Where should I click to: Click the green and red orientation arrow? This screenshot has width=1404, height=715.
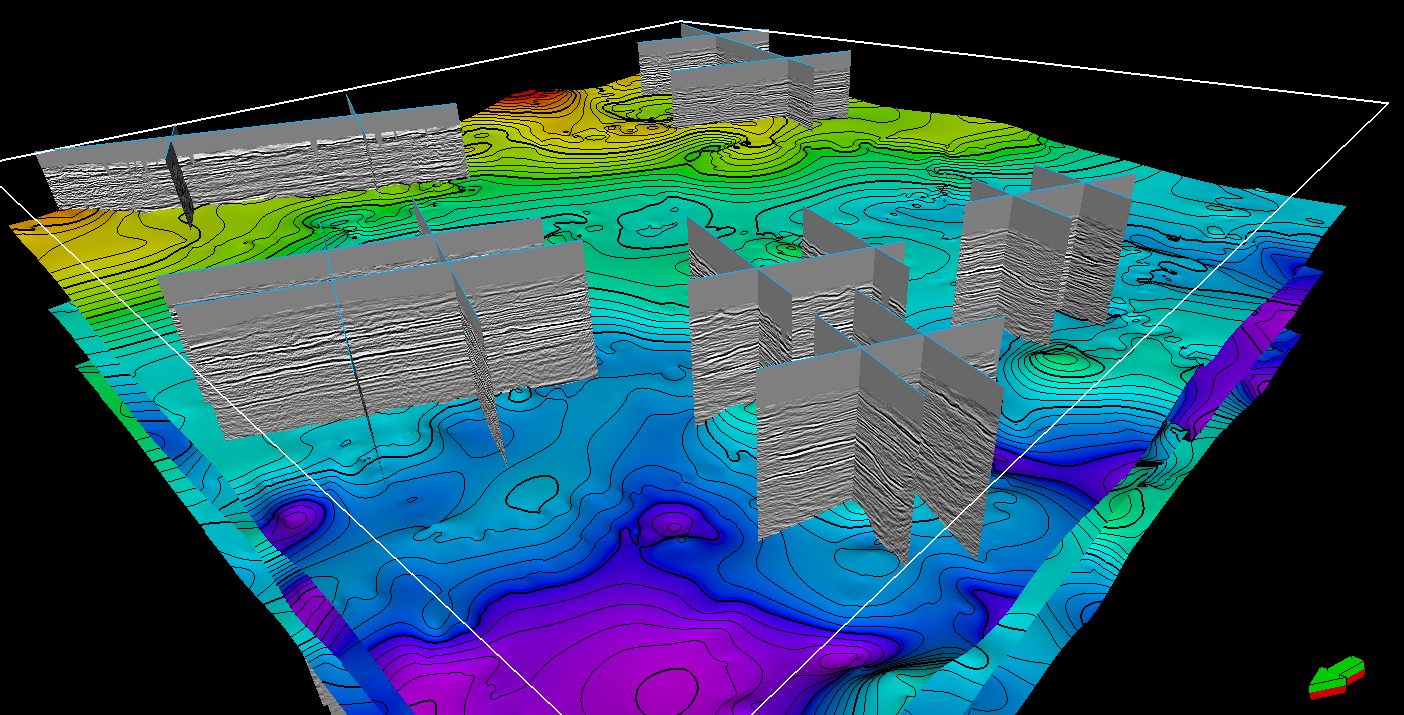click(x=1337, y=677)
